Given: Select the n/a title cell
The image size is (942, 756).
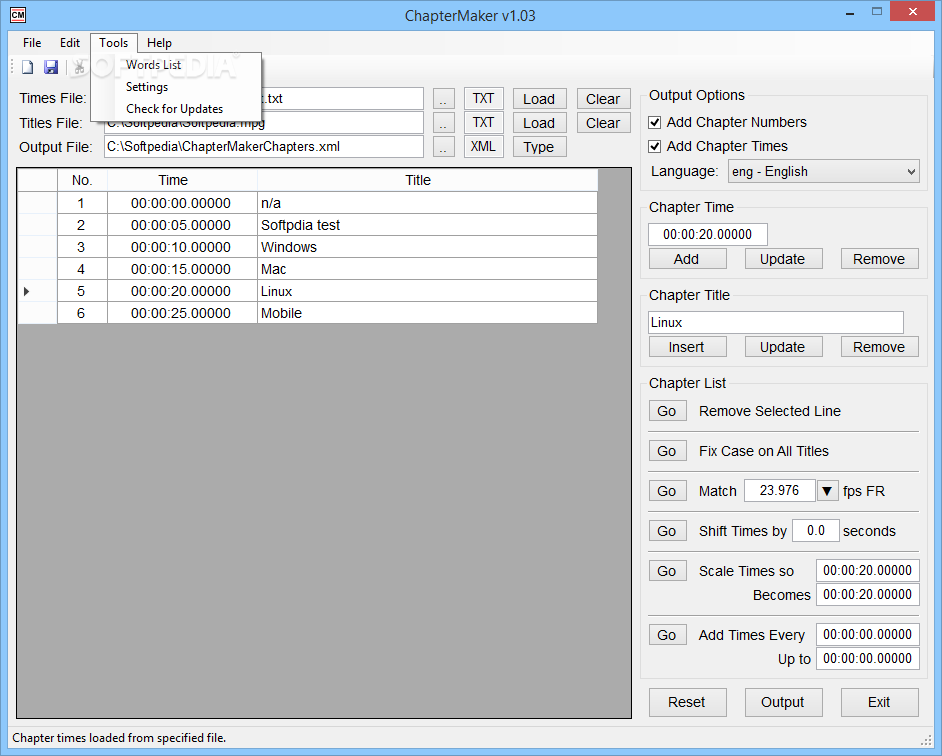Looking at the screenshot, I should point(427,203).
